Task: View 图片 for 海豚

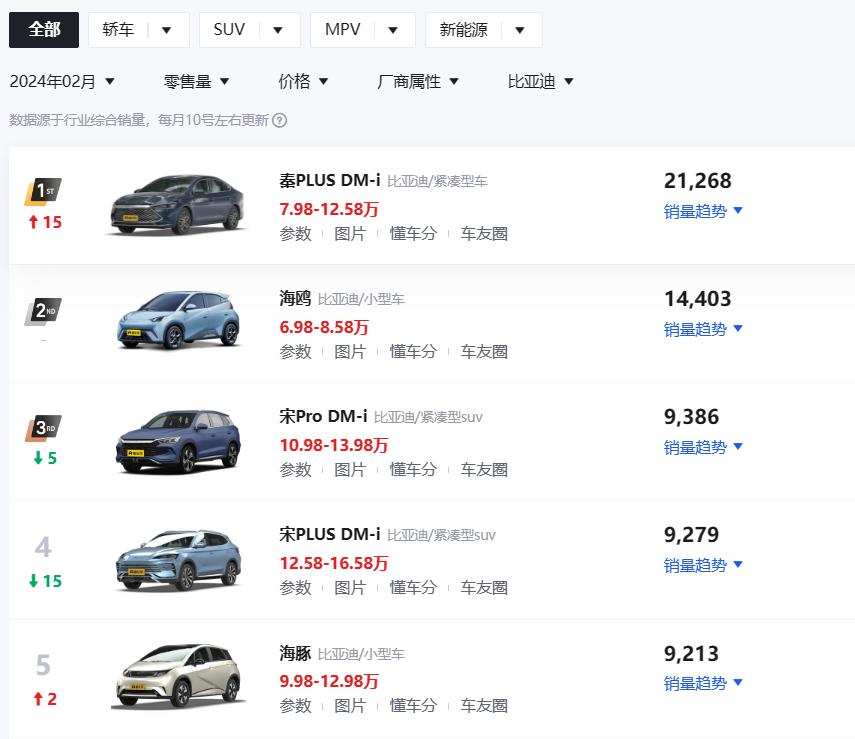Action: (350, 706)
